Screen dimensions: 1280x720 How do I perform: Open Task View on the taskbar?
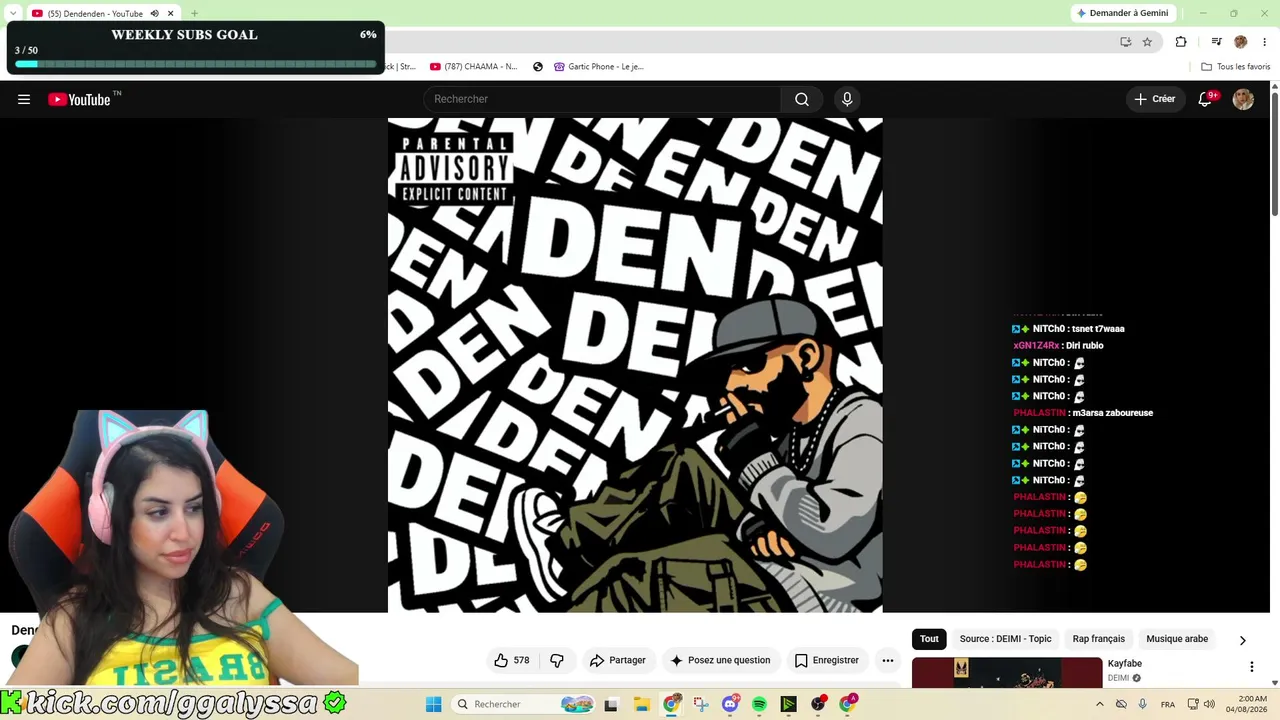click(x=611, y=704)
